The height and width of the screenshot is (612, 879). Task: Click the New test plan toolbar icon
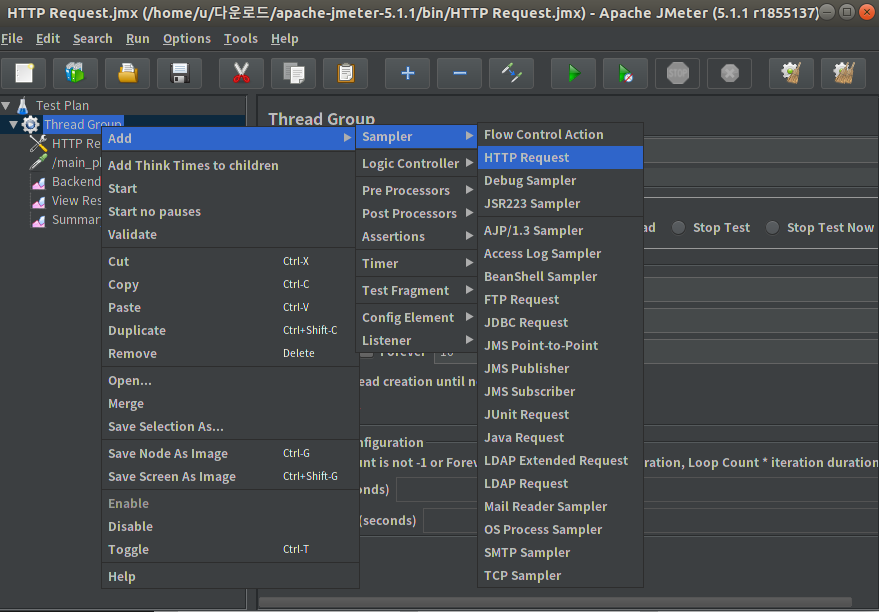pos(24,73)
